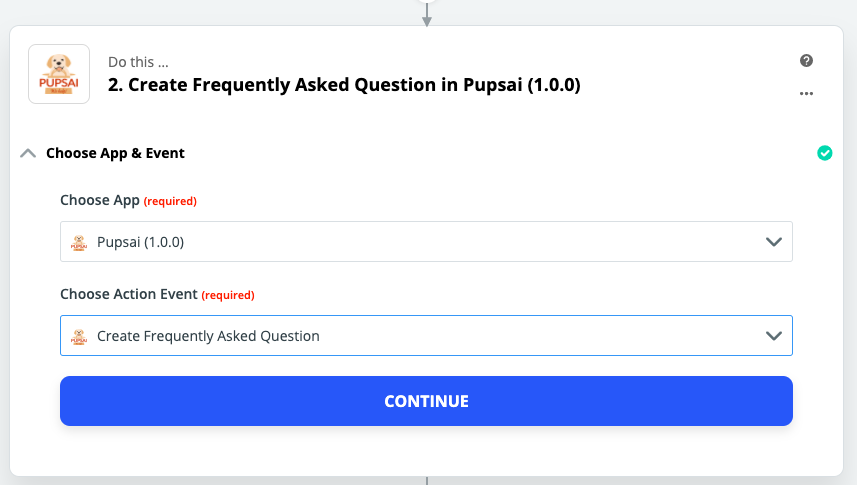Viewport: 857px width, 485px height.
Task: Click Pupsai icon in Choose App field
Action: [x=79, y=242]
